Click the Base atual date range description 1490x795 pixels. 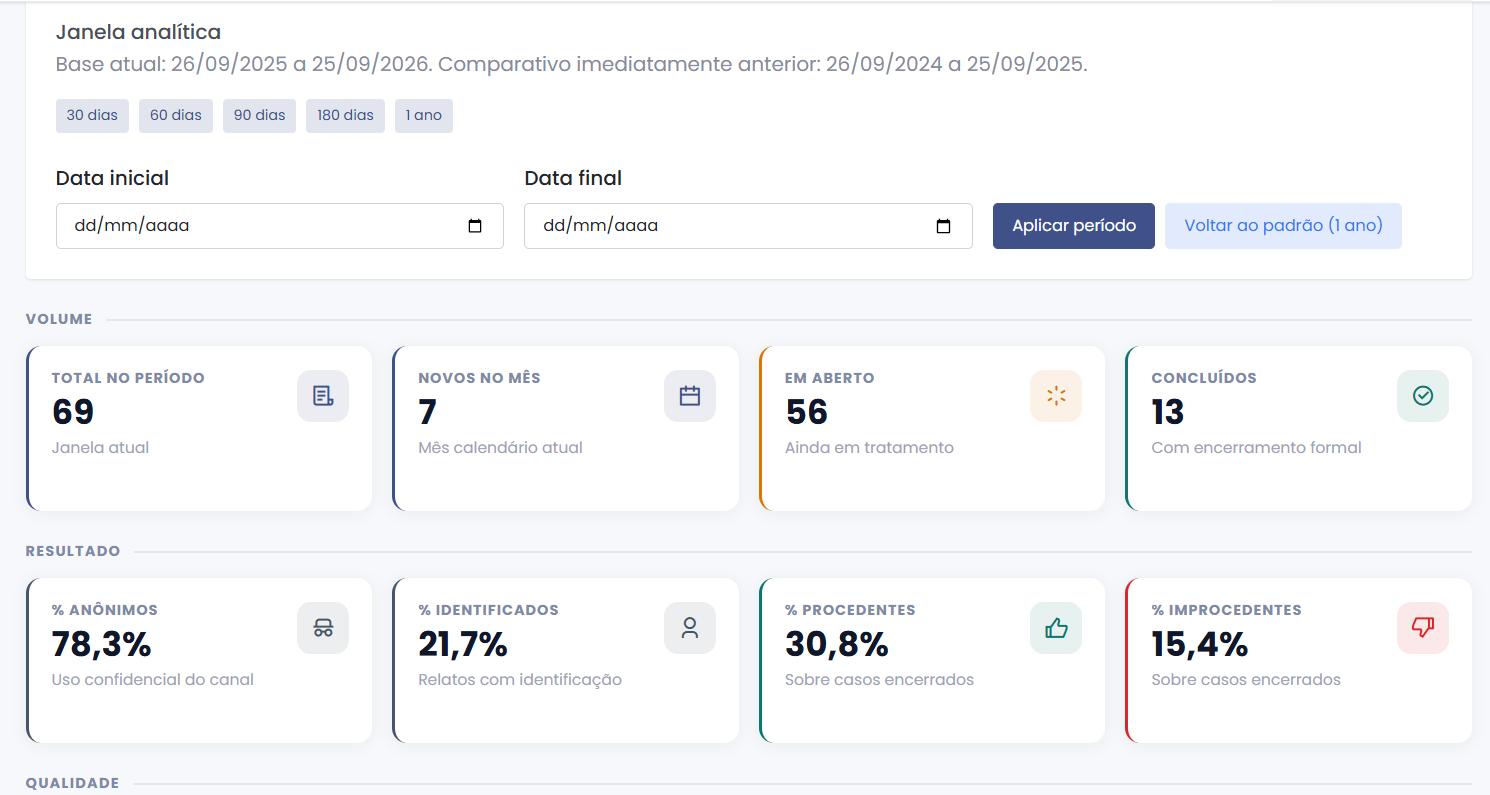pyautogui.click(x=571, y=65)
